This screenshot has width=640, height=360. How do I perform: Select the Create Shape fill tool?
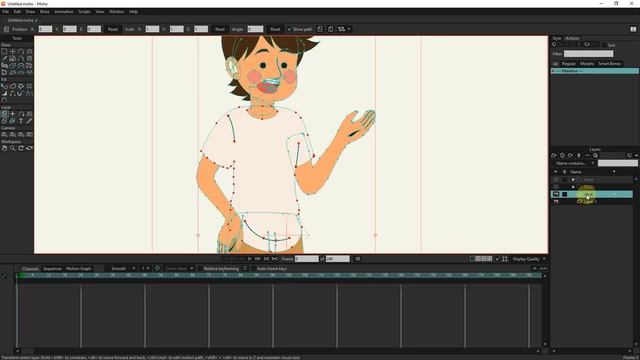[x=13, y=86]
